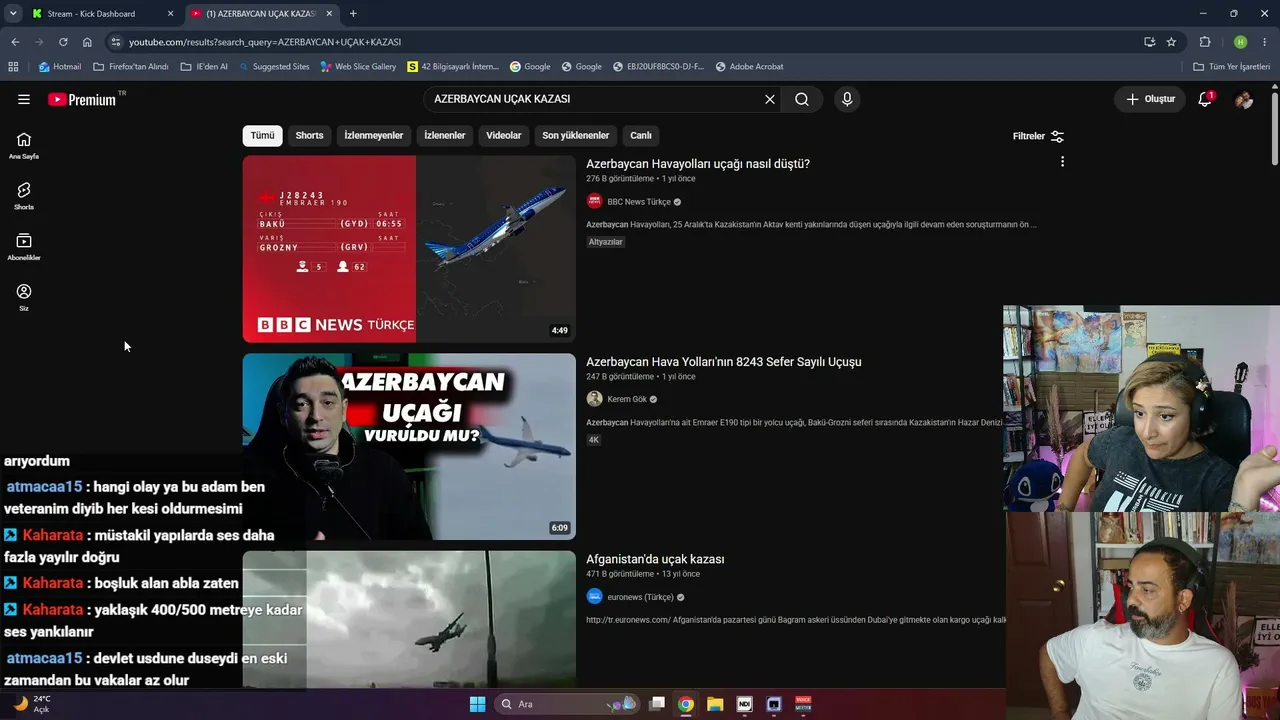Open the Web Slice Gallery bookmark
The width and height of the screenshot is (1280, 720).
tap(358, 67)
